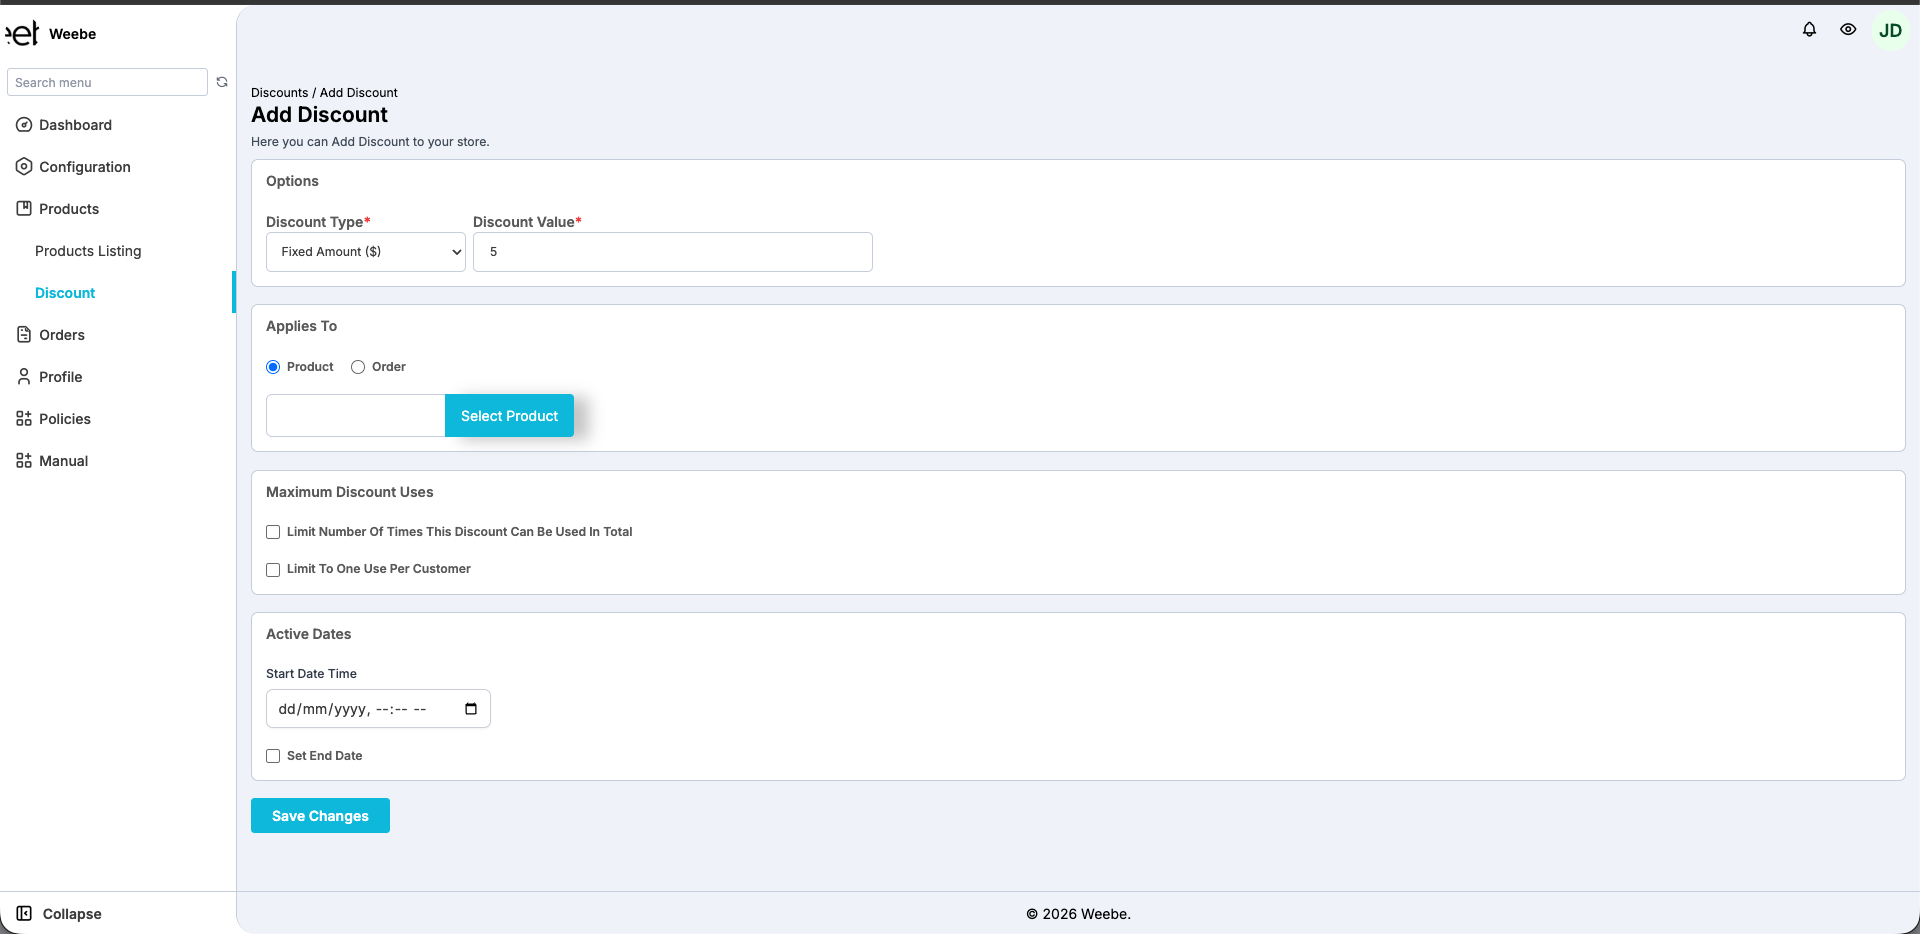Screen dimensions: 1920x934
Task: Select the Order radio button
Action: coord(358,366)
